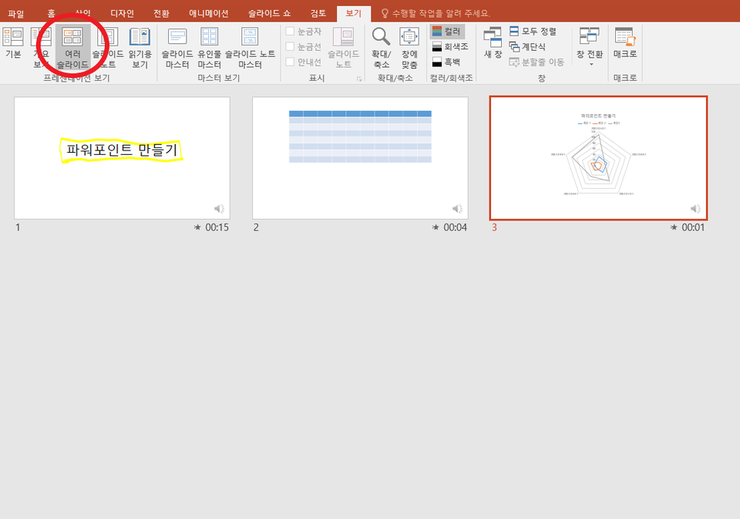The image size is (740, 519).
Task: Toggle the 안내선 guides checkbox
Action: tap(290, 62)
